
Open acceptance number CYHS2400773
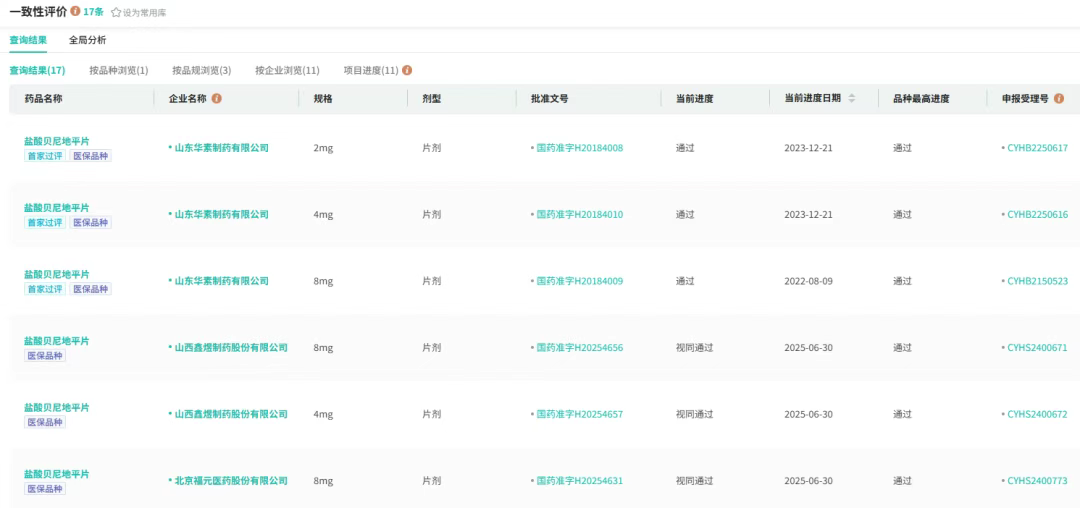(x=1037, y=481)
